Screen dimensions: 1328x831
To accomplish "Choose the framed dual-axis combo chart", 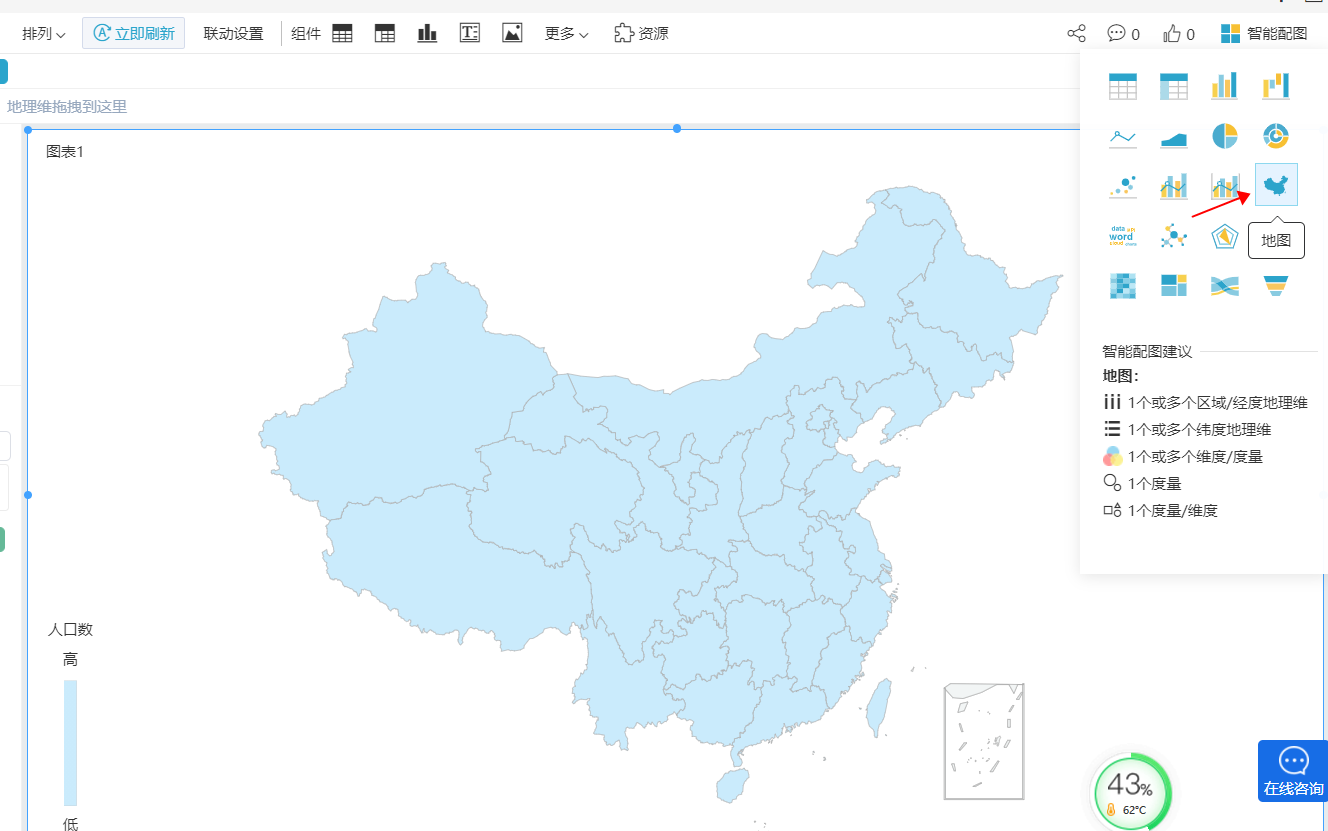I will click(x=1224, y=185).
